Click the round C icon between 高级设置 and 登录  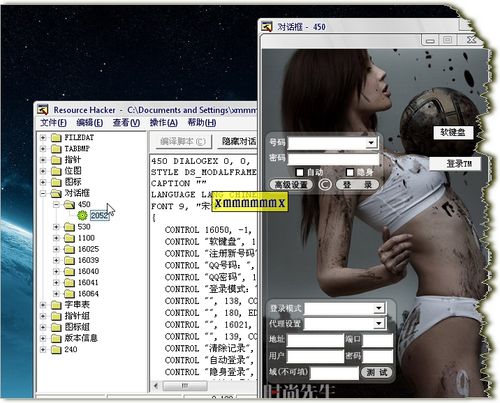pyautogui.click(x=325, y=184)
